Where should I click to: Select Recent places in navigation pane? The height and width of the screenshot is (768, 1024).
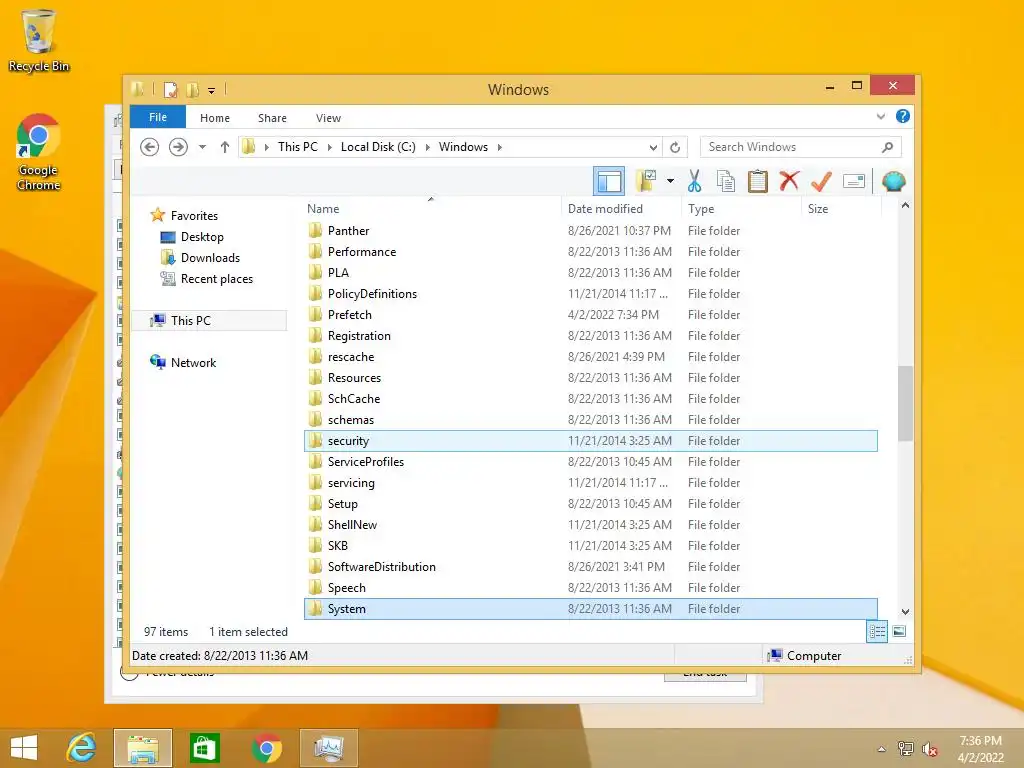pos(216,279)
